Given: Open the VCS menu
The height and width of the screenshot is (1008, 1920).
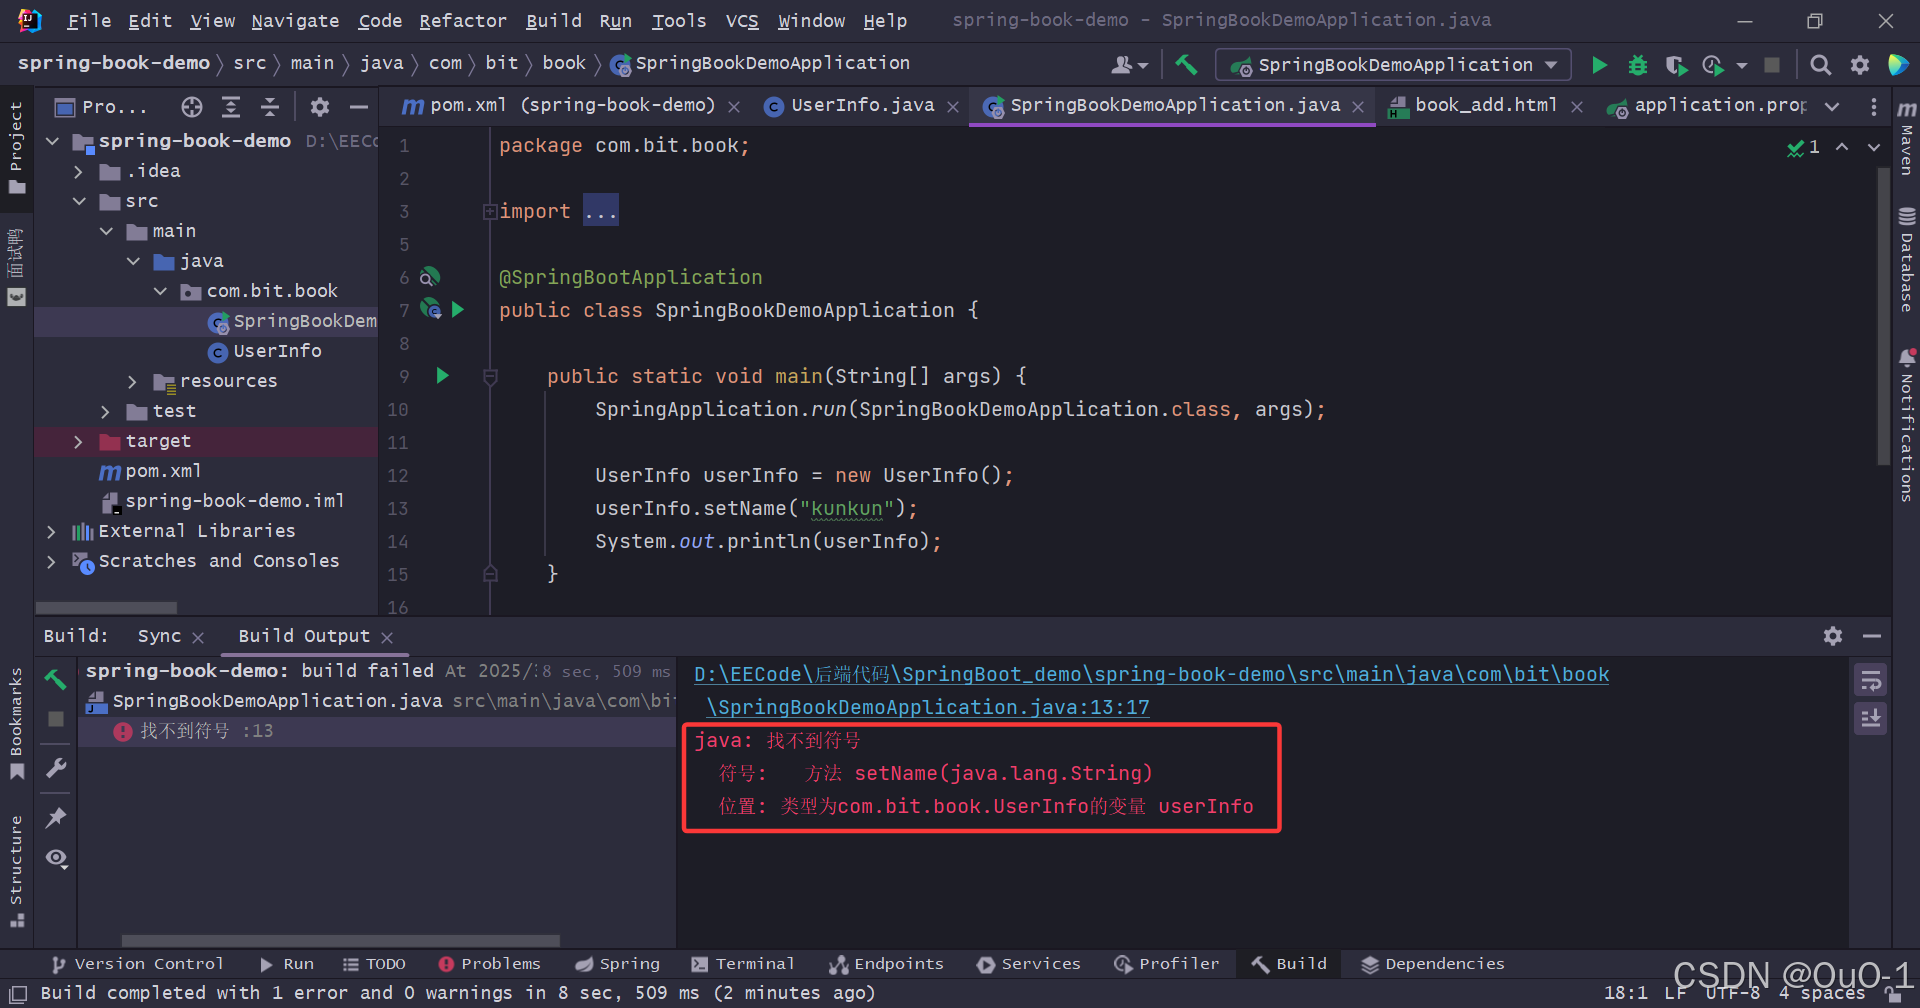Looking at the screenshot, I should (742, 21).
